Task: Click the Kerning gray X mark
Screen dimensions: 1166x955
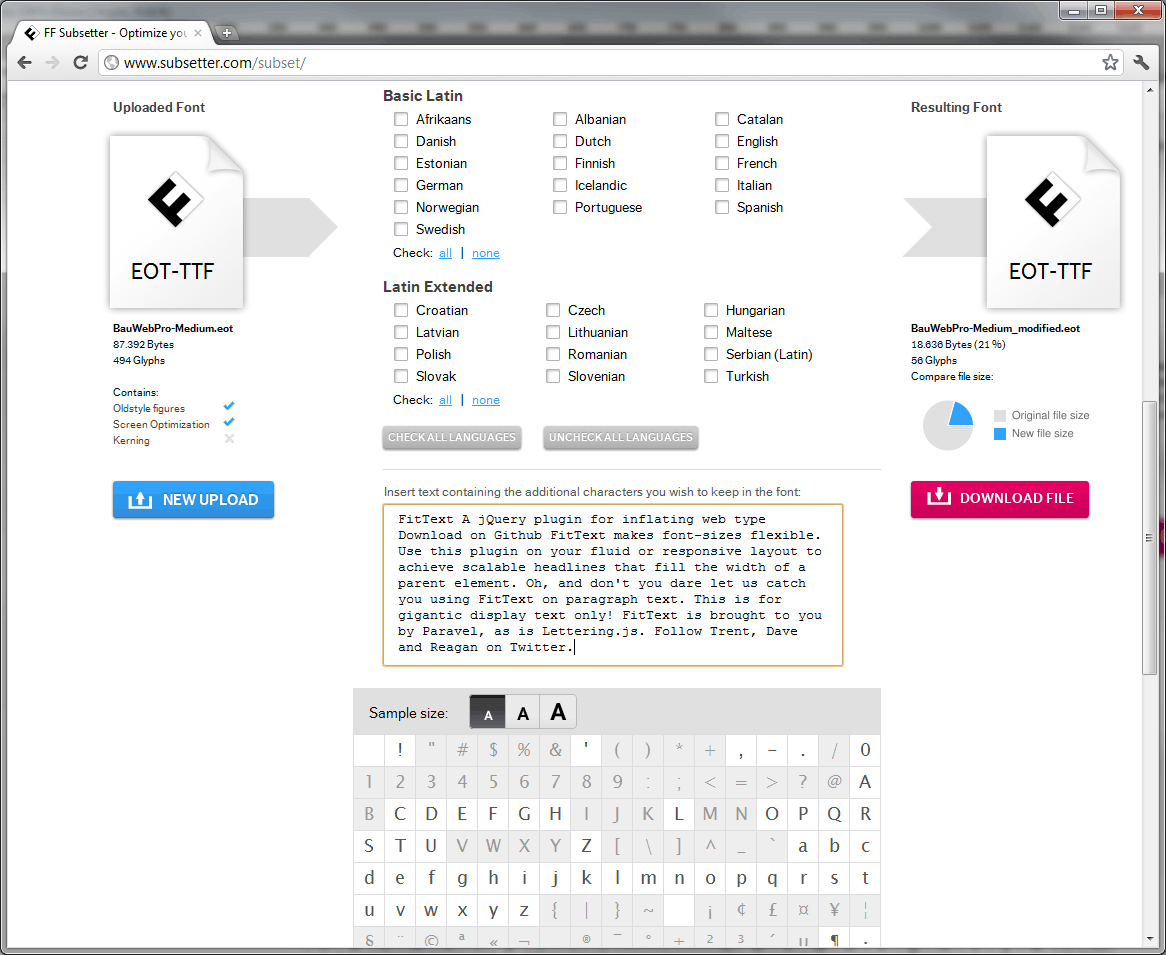Action: pos(229,439)
